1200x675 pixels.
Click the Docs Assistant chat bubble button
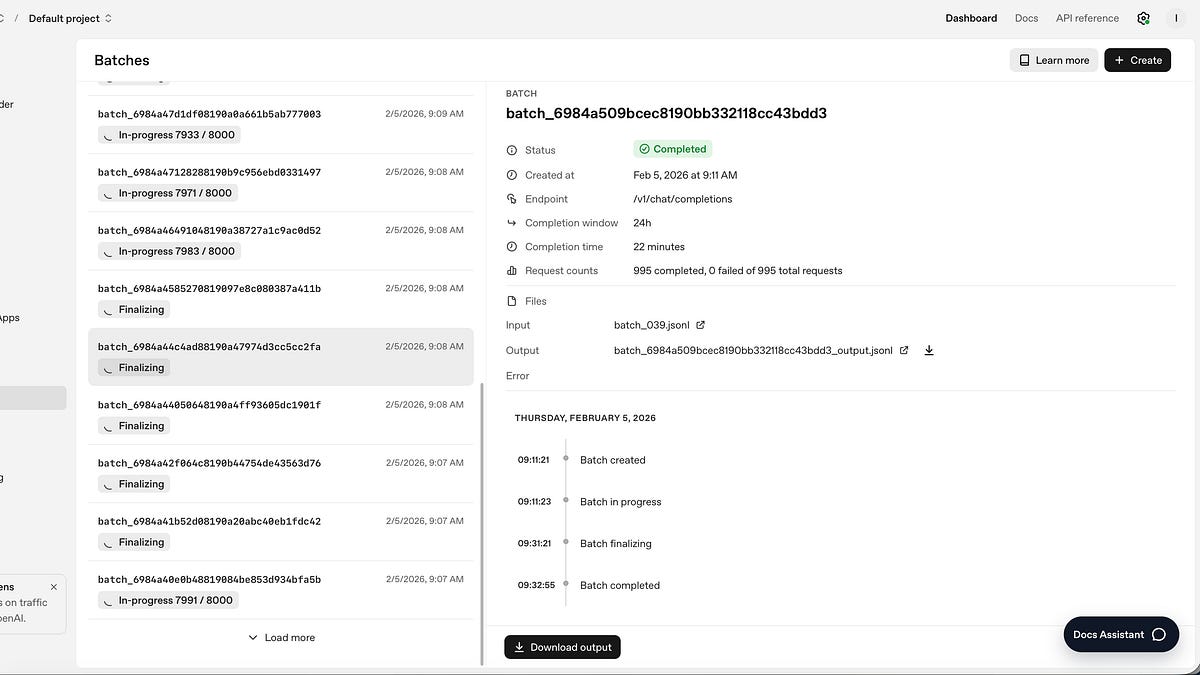pos(1120,634)
